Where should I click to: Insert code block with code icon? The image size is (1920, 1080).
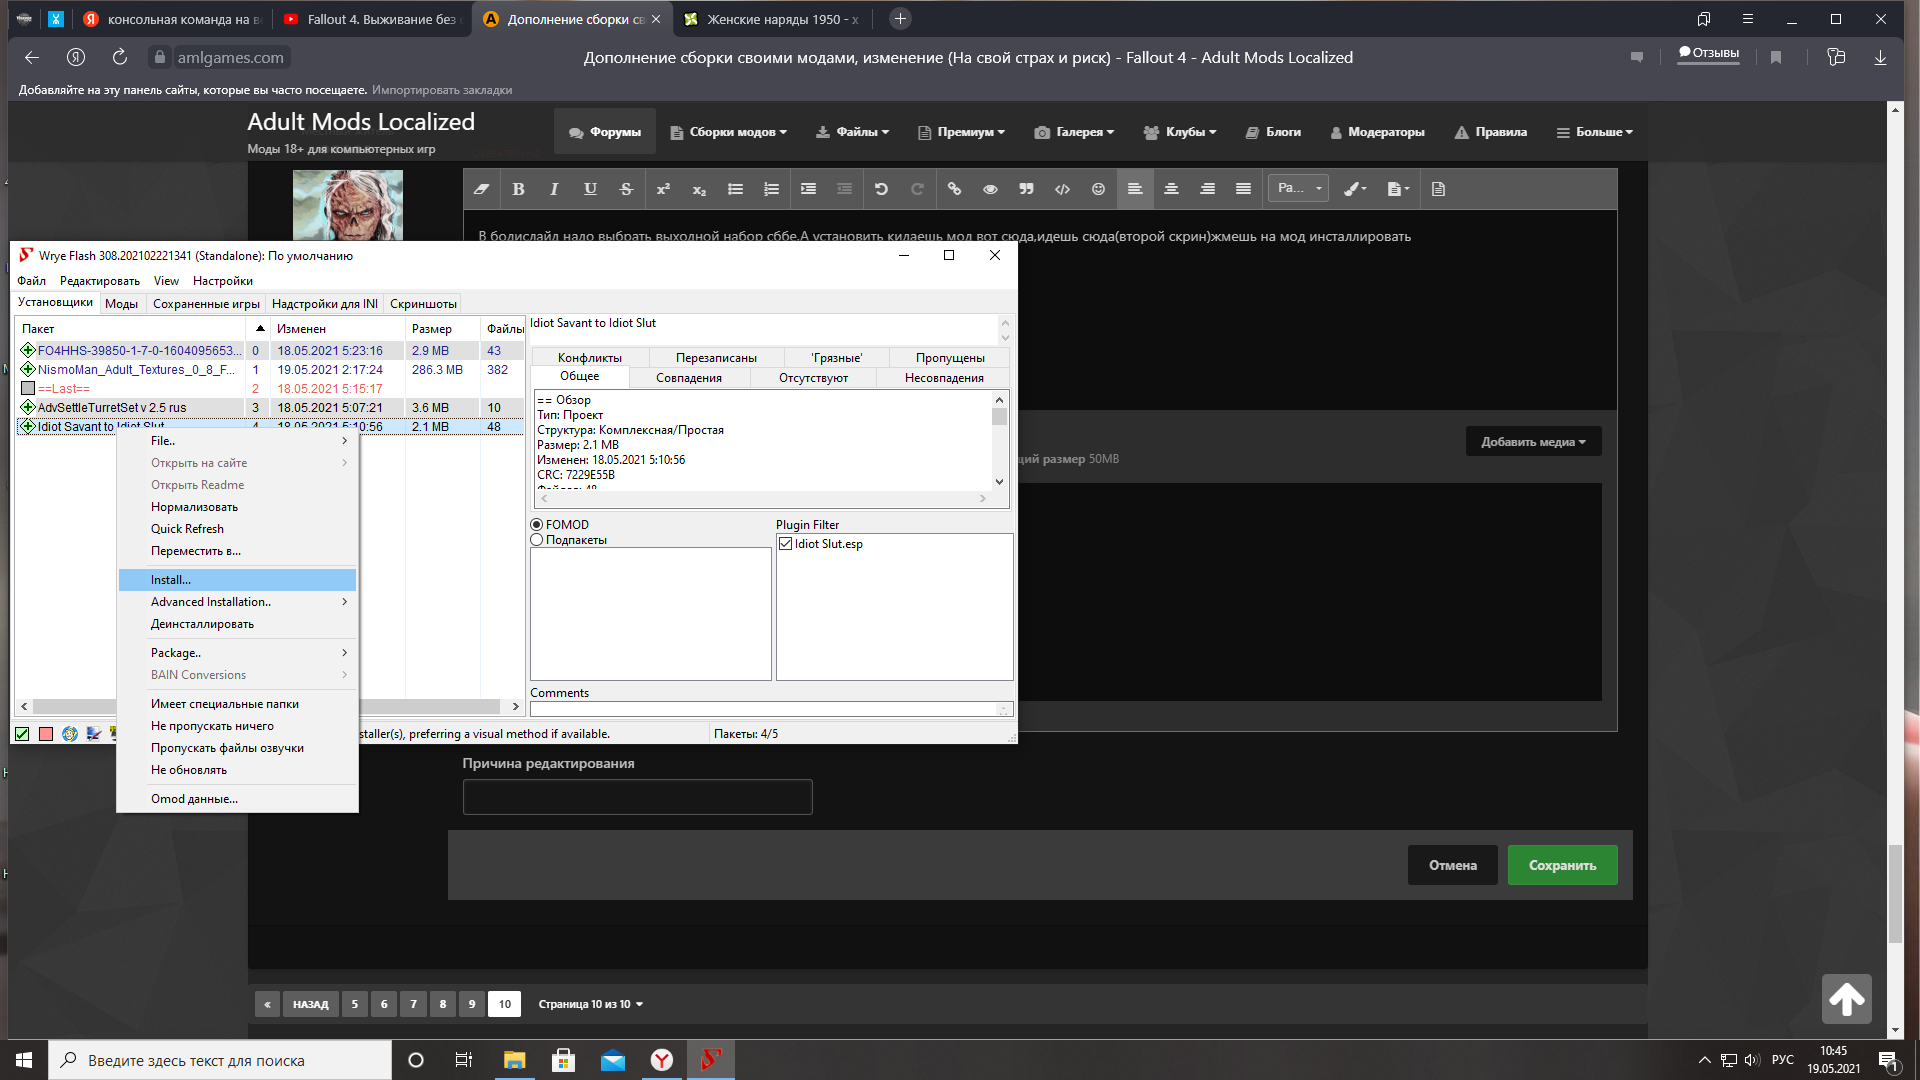[1062, 189]
